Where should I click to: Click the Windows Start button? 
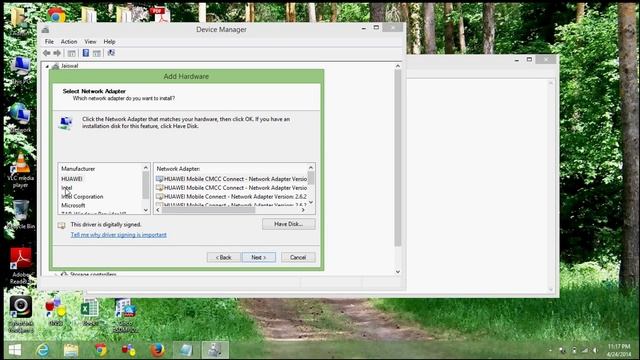pos(15,350)
